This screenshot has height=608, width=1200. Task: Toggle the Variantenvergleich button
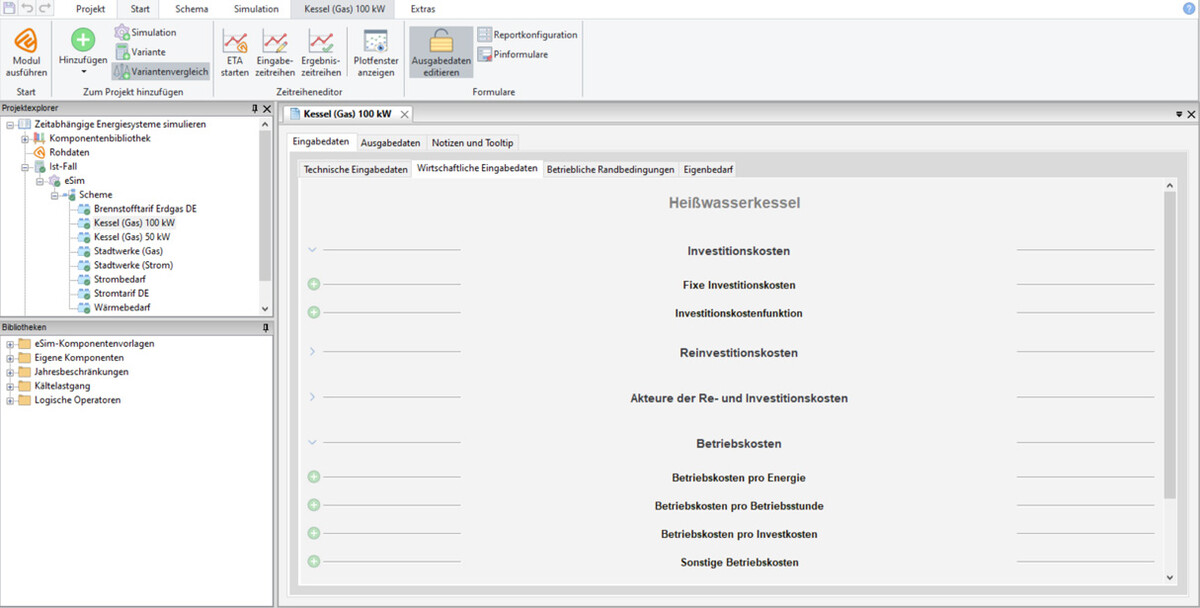click(161, 72)
